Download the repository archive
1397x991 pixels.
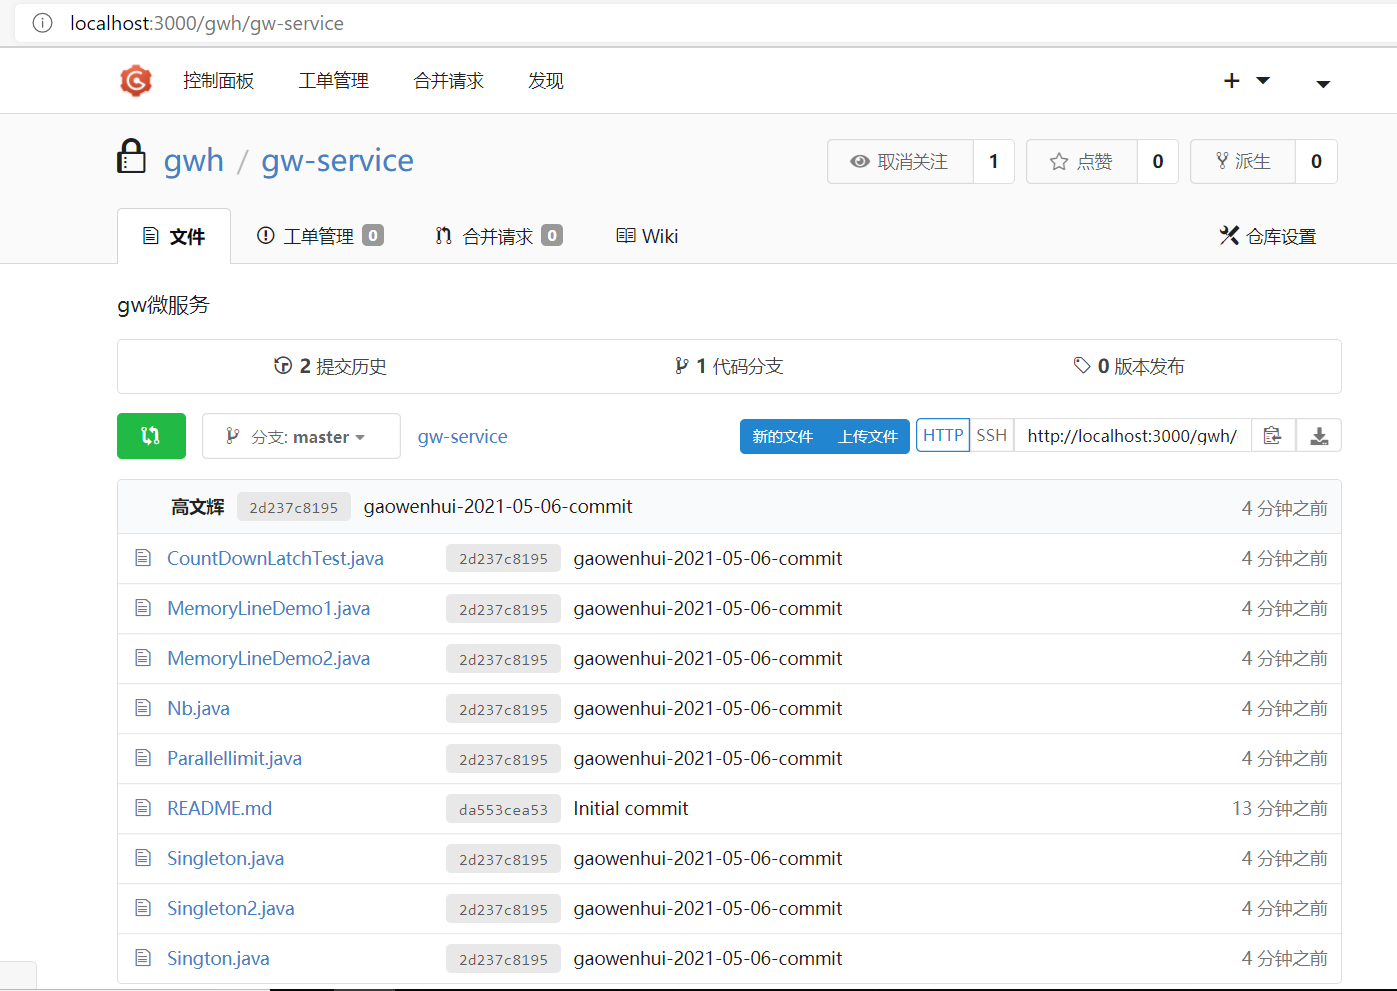point(1319,435)
